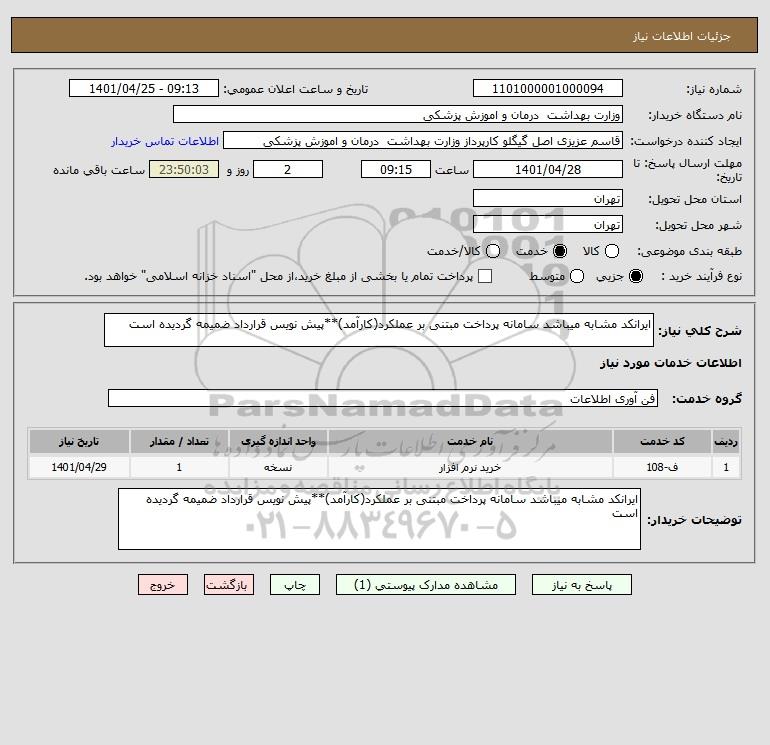770x745 pixels.
Task: Click the delivery province field تهران
Action: 548,198
